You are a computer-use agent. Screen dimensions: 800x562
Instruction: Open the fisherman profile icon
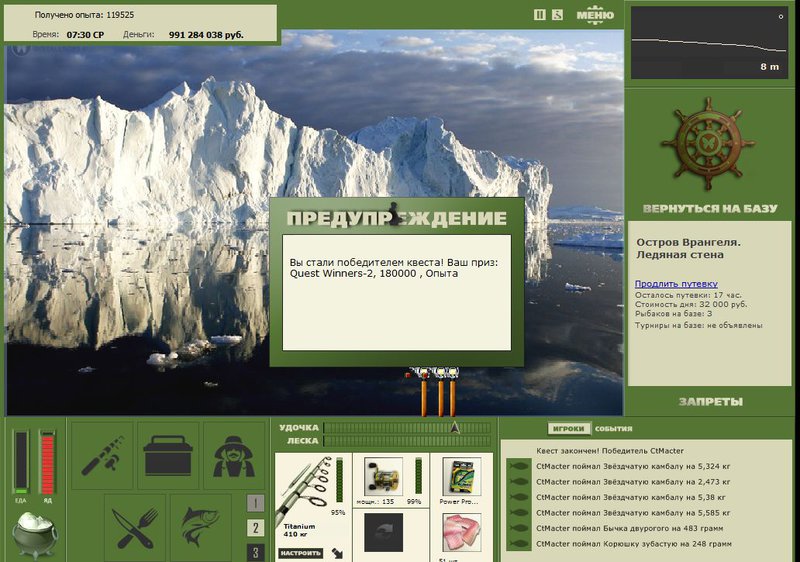click(234, 455)
